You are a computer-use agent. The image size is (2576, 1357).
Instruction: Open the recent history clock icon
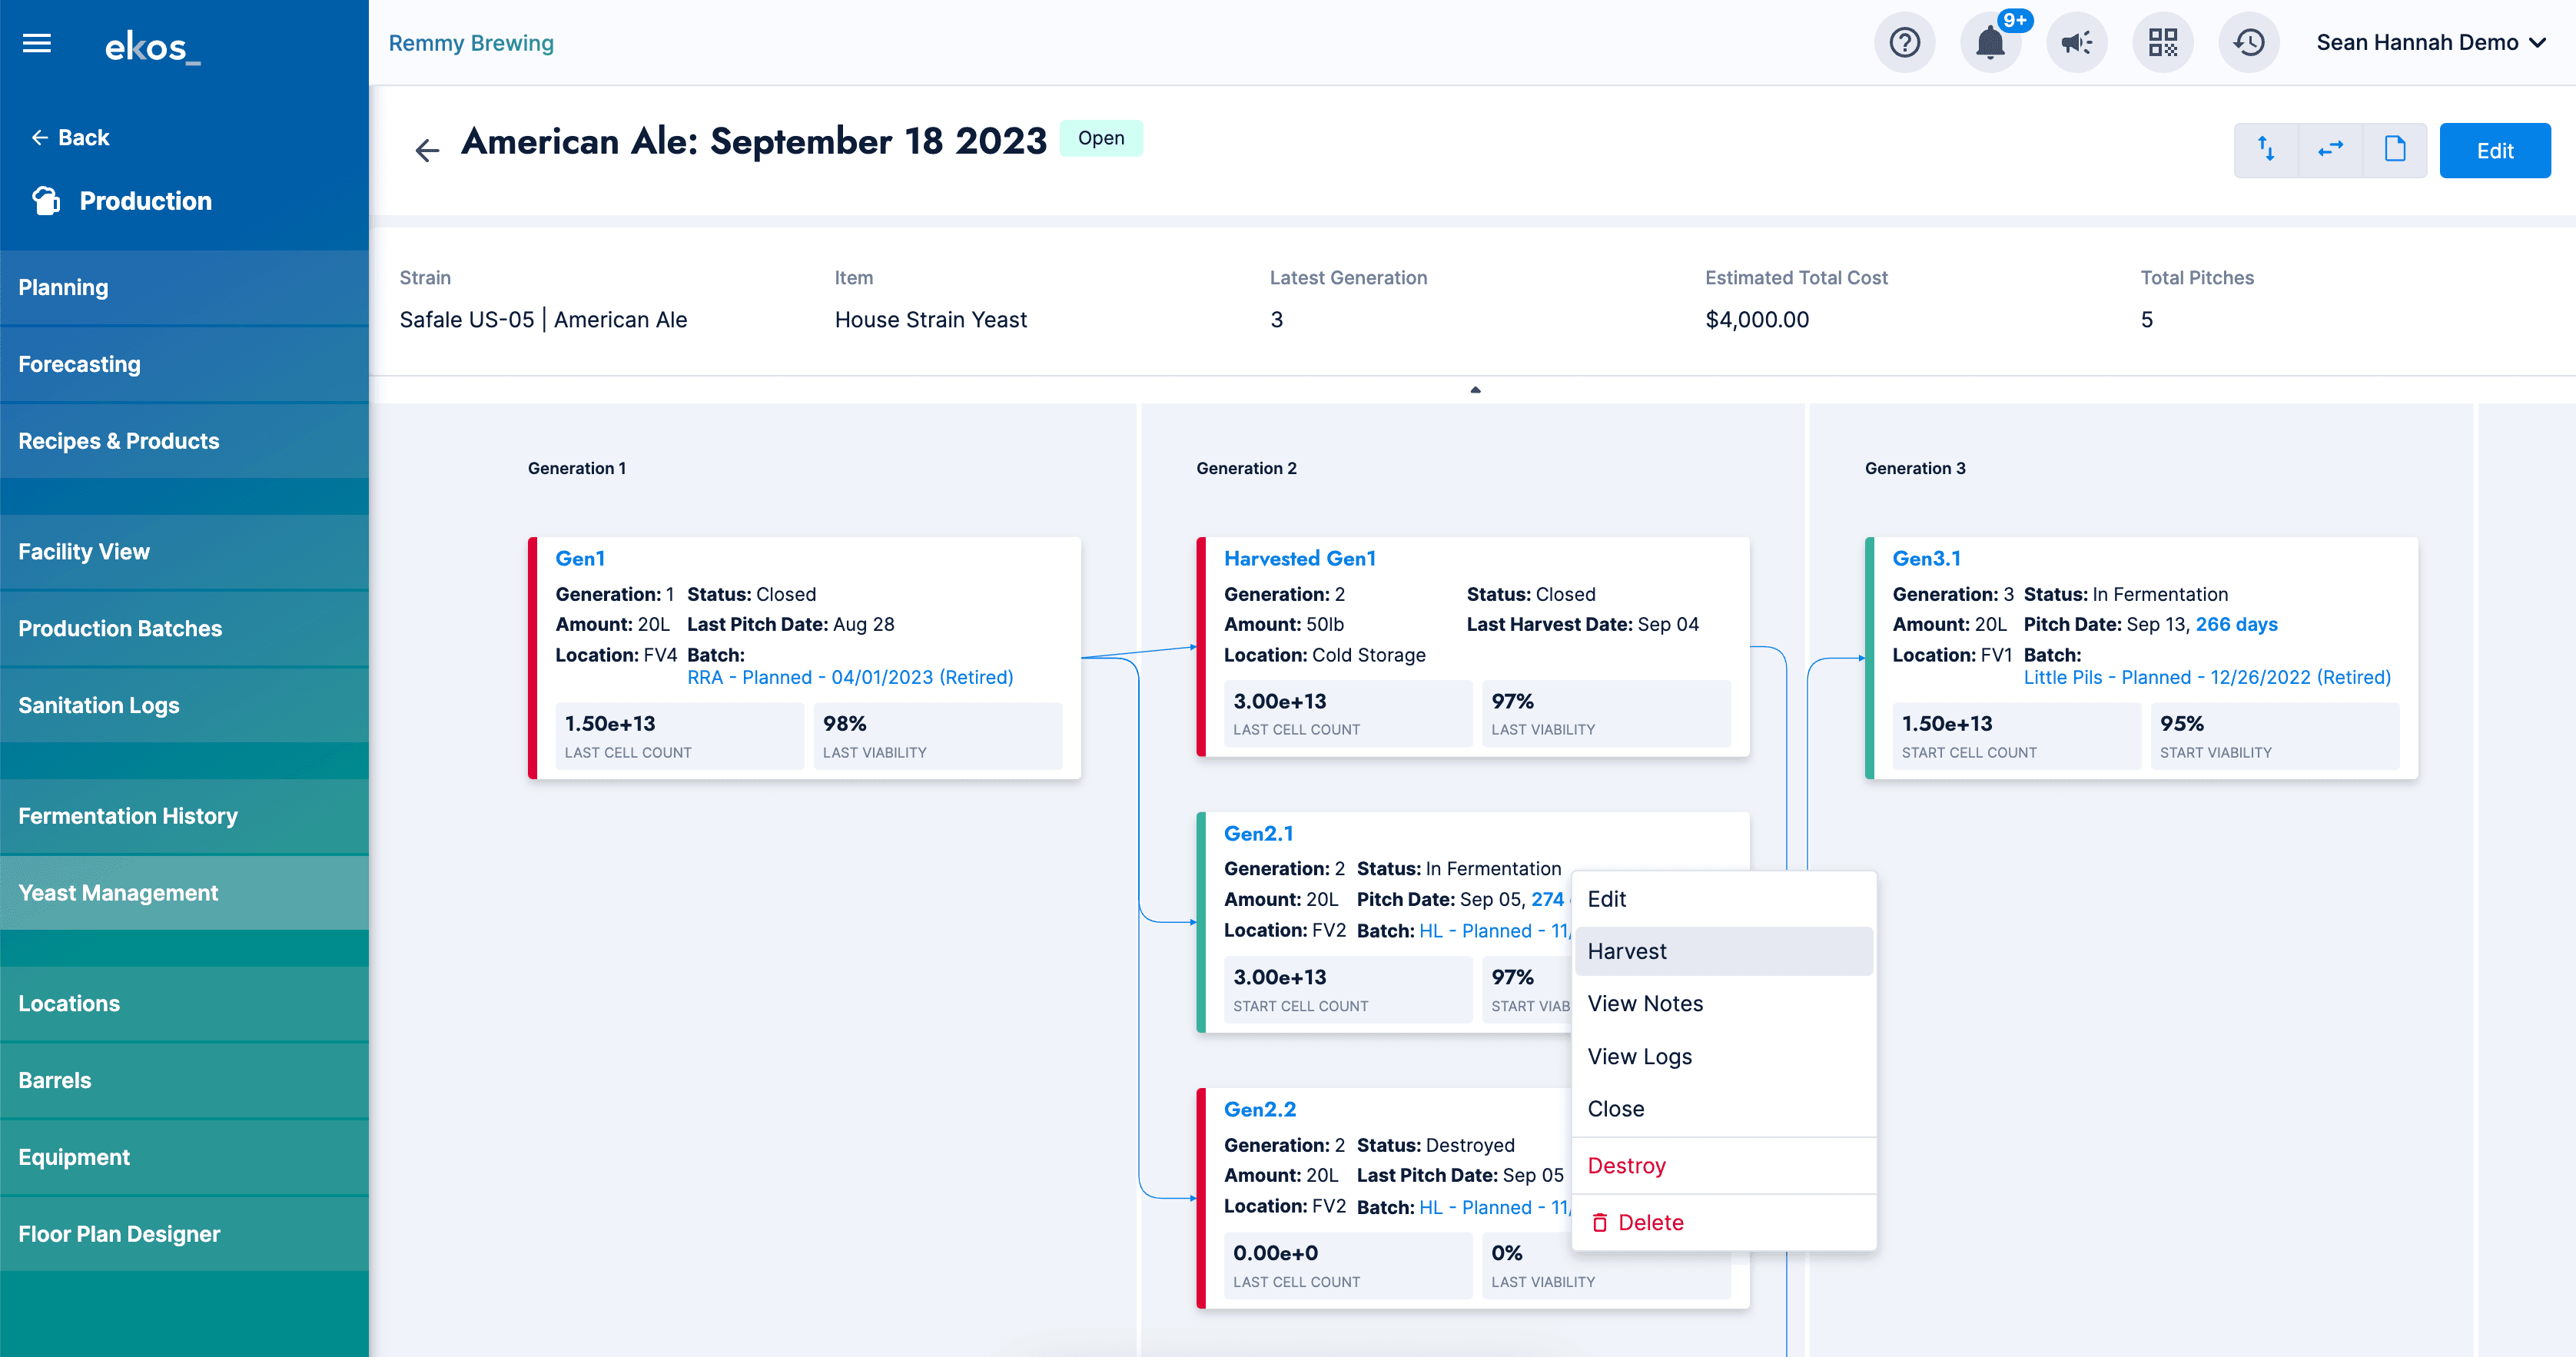[2249, 43]
